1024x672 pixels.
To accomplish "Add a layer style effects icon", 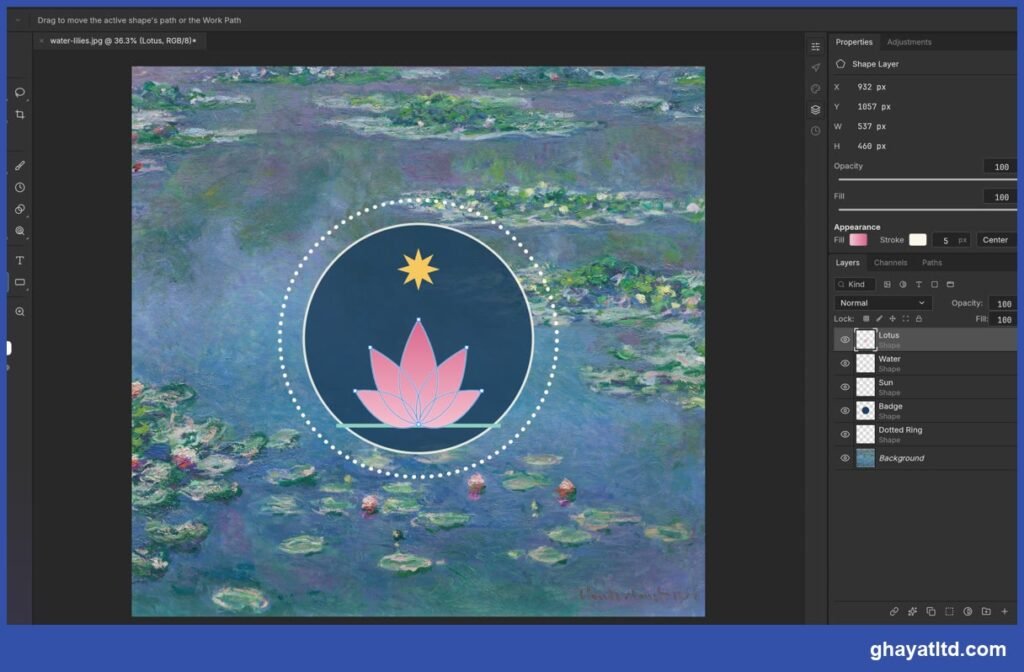I will (912, 611).
